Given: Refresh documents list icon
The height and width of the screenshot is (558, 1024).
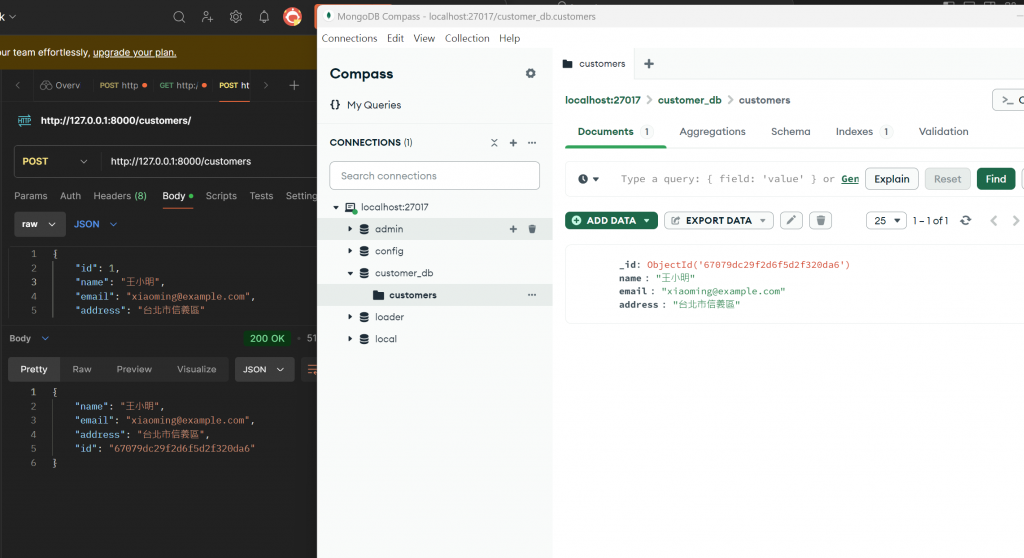Looking at the screenshot, I should [966, 220].
